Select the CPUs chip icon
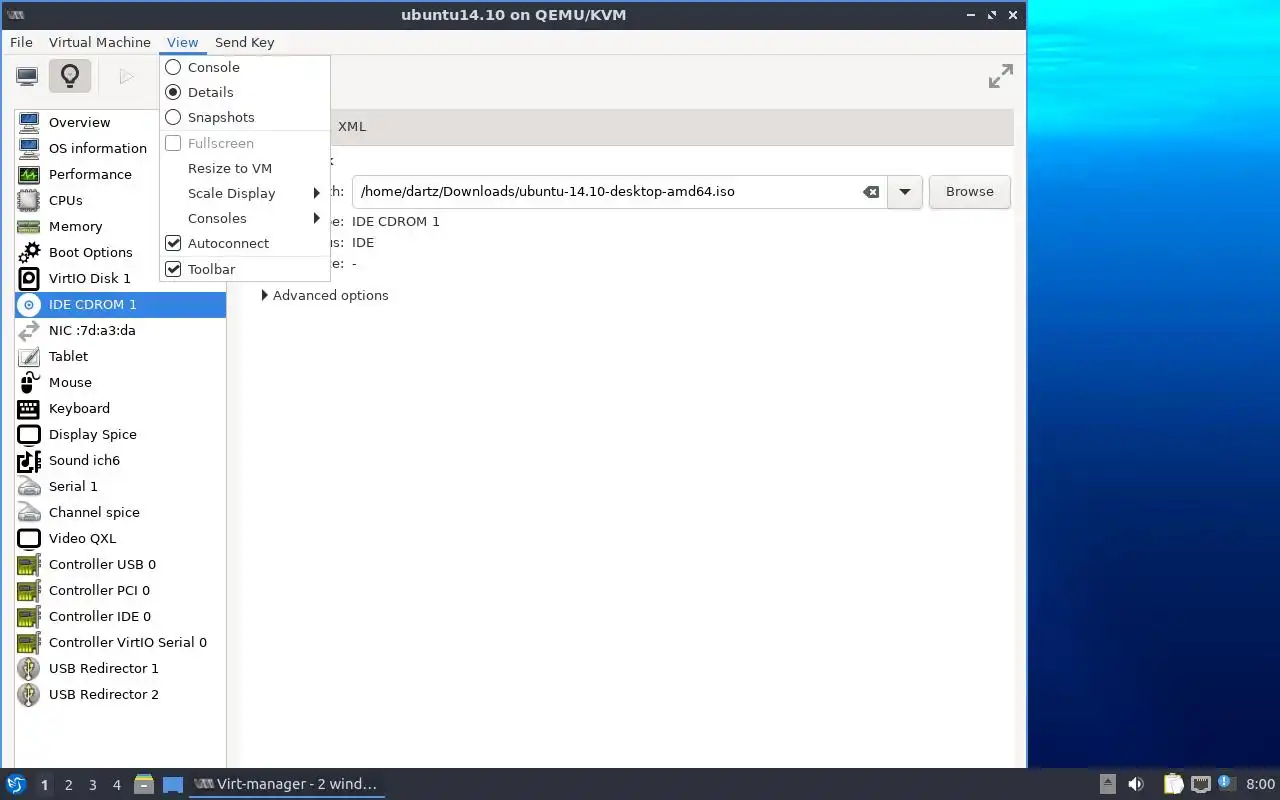1280x800 pixels. click(29, 200)
